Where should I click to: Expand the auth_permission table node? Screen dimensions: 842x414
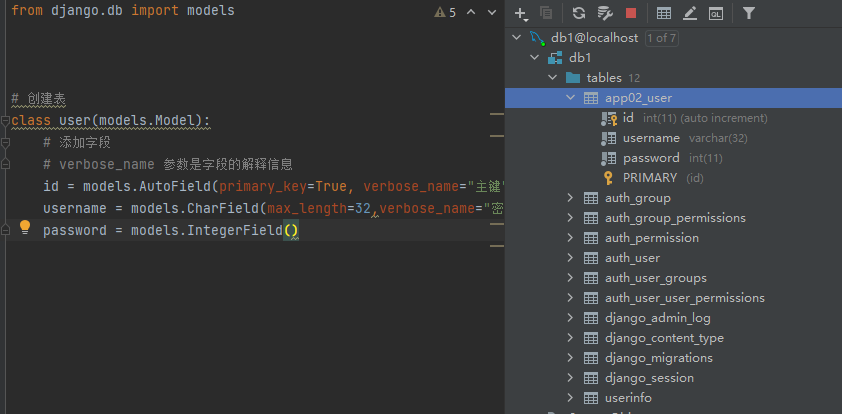(x=570, y=238)
